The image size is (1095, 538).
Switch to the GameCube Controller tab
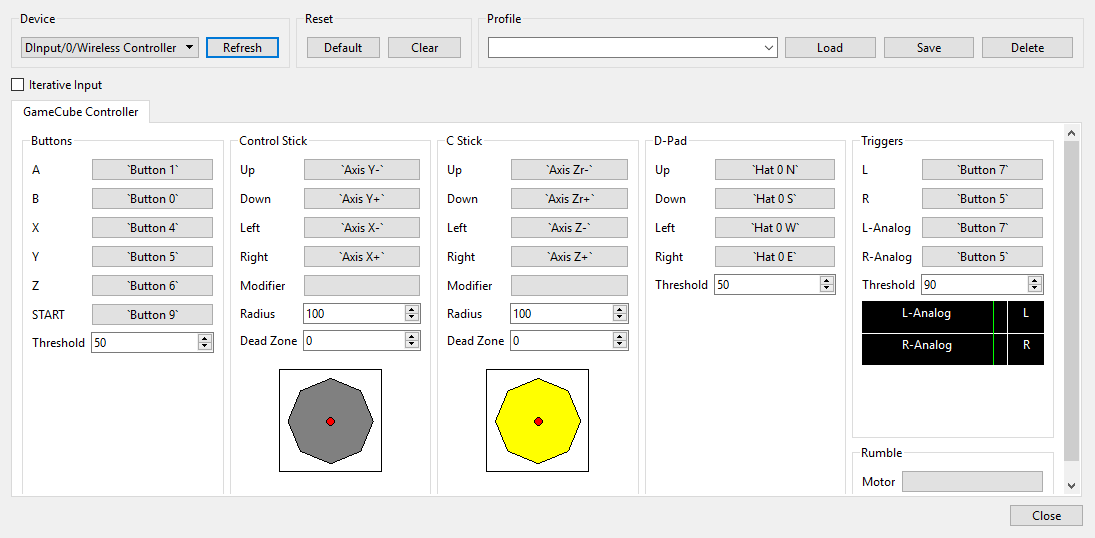point(81,112)
